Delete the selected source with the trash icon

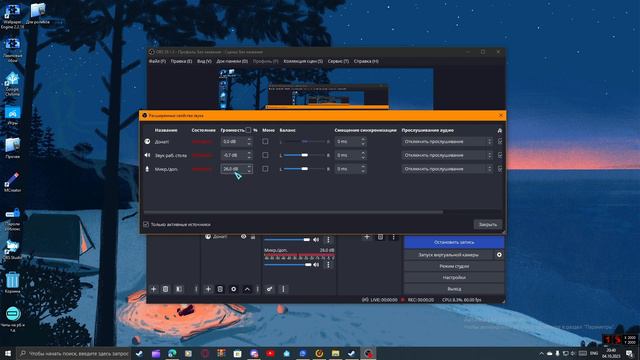(x=220, y=289)
